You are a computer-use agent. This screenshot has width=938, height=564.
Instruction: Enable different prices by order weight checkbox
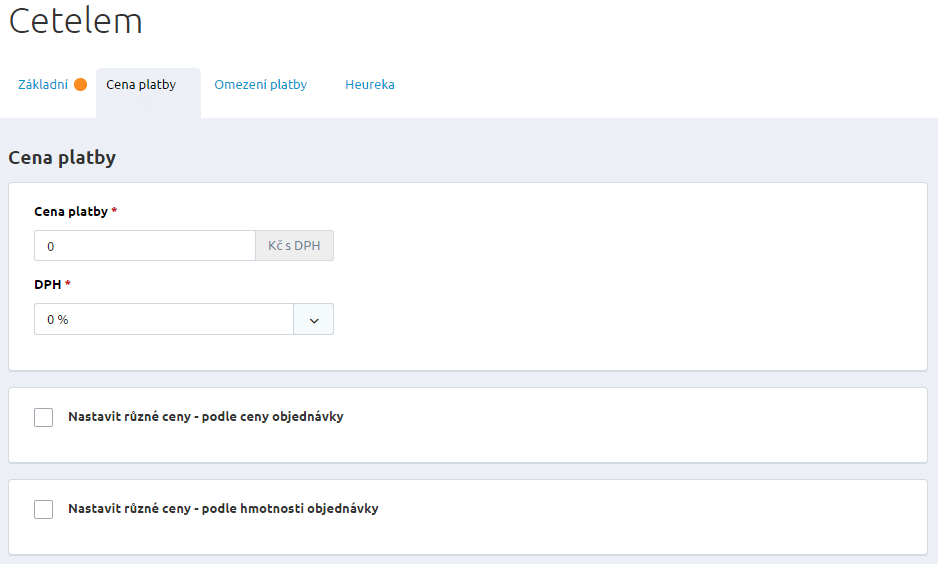pyautogui.click(x=44, y=510)
